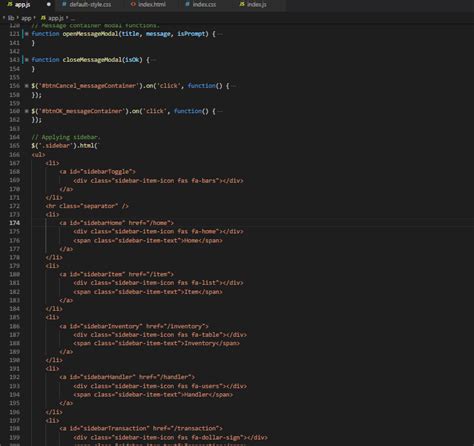This screenshot has height=446, width=474.
Task: Click the CSS icon on default-style.css tab
Action: click(65, 4)
